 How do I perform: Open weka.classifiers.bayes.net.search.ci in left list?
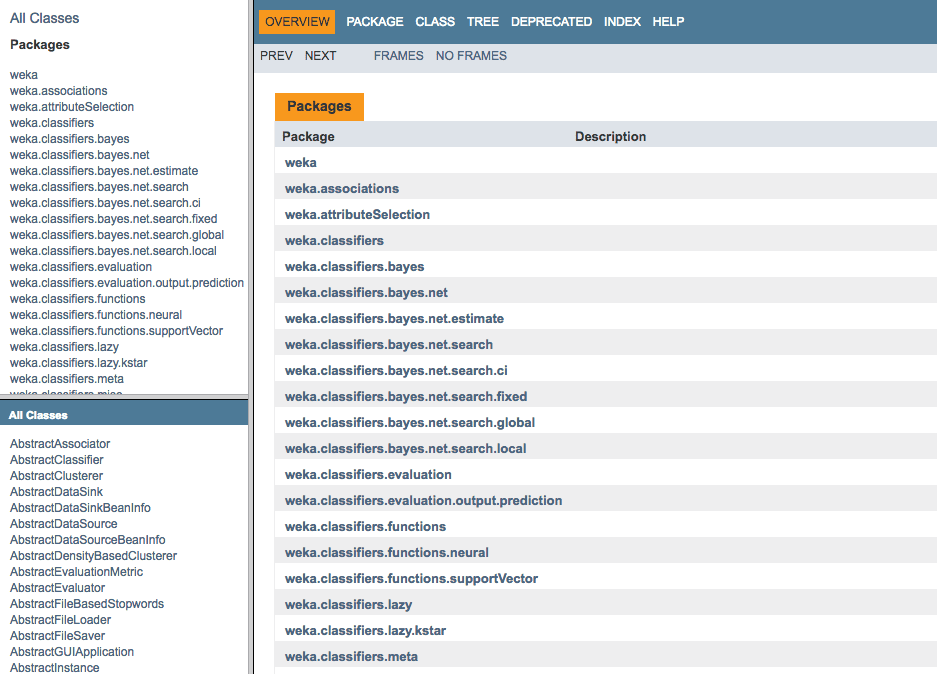[x=105, y=203]
